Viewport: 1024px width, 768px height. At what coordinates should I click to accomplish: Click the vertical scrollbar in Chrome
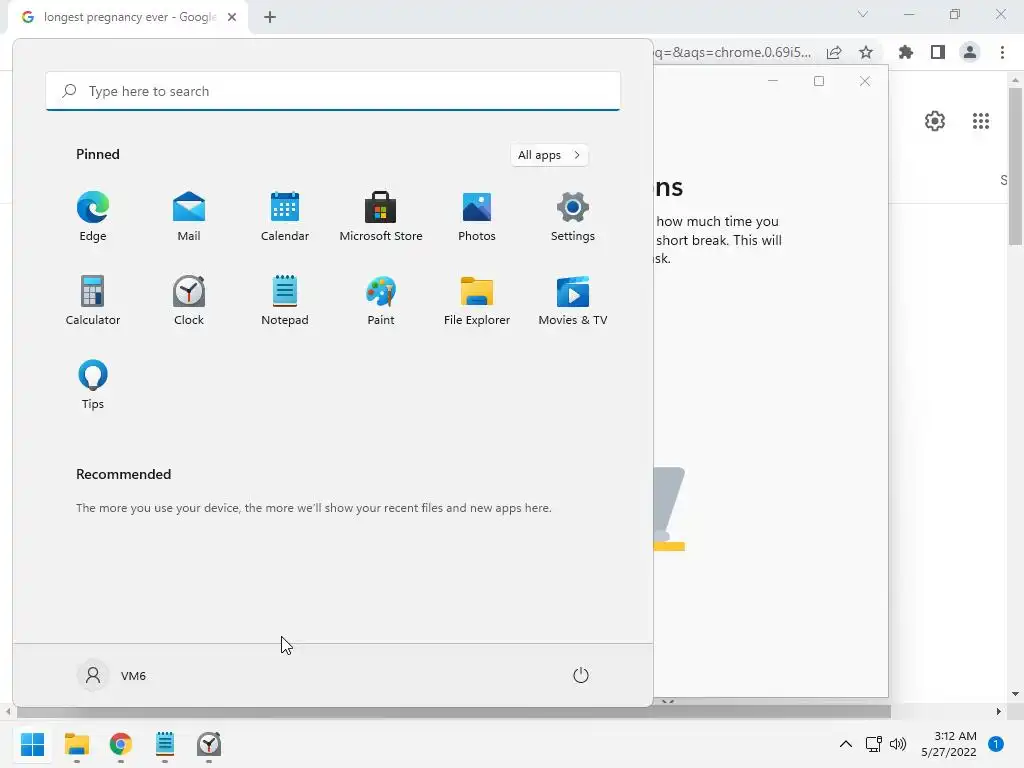coord(1015,166)
